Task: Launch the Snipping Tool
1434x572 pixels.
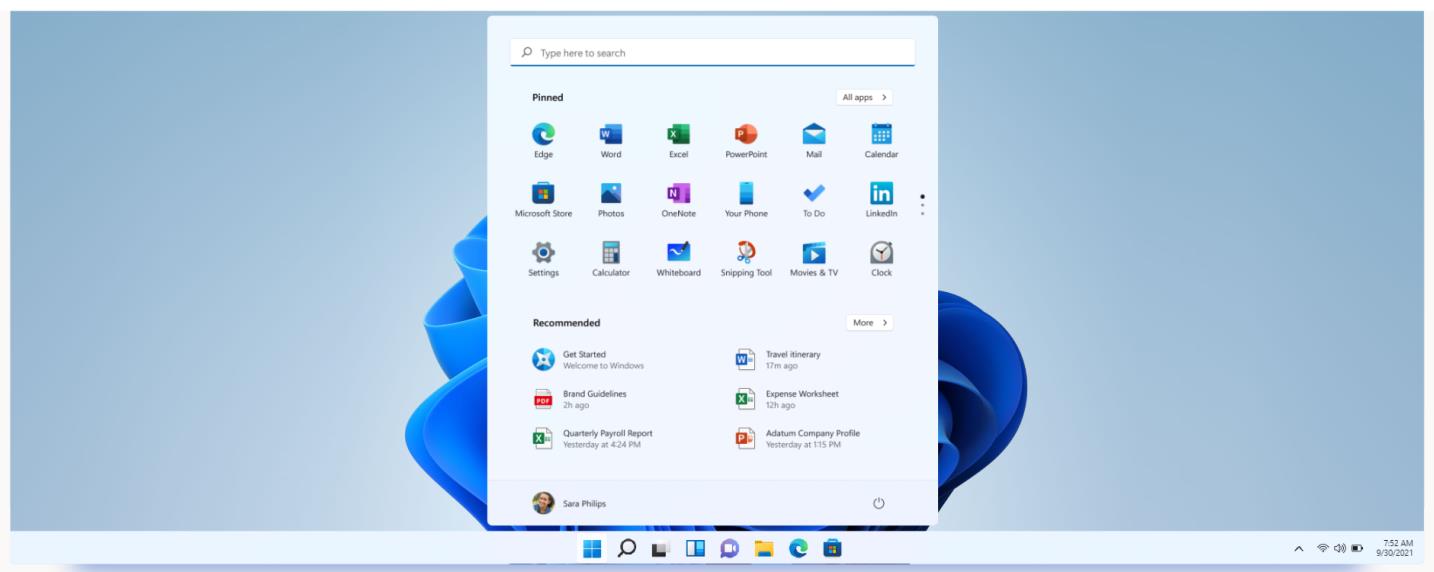Action: coord(746,258)
